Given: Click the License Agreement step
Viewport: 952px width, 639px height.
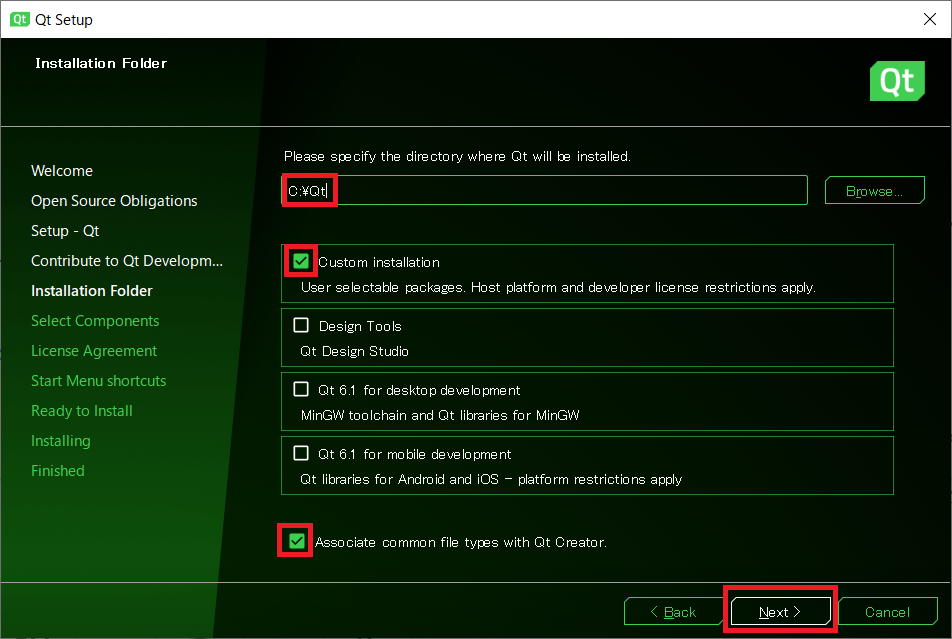Looking at the screenshot, I should tap(94, 351).
